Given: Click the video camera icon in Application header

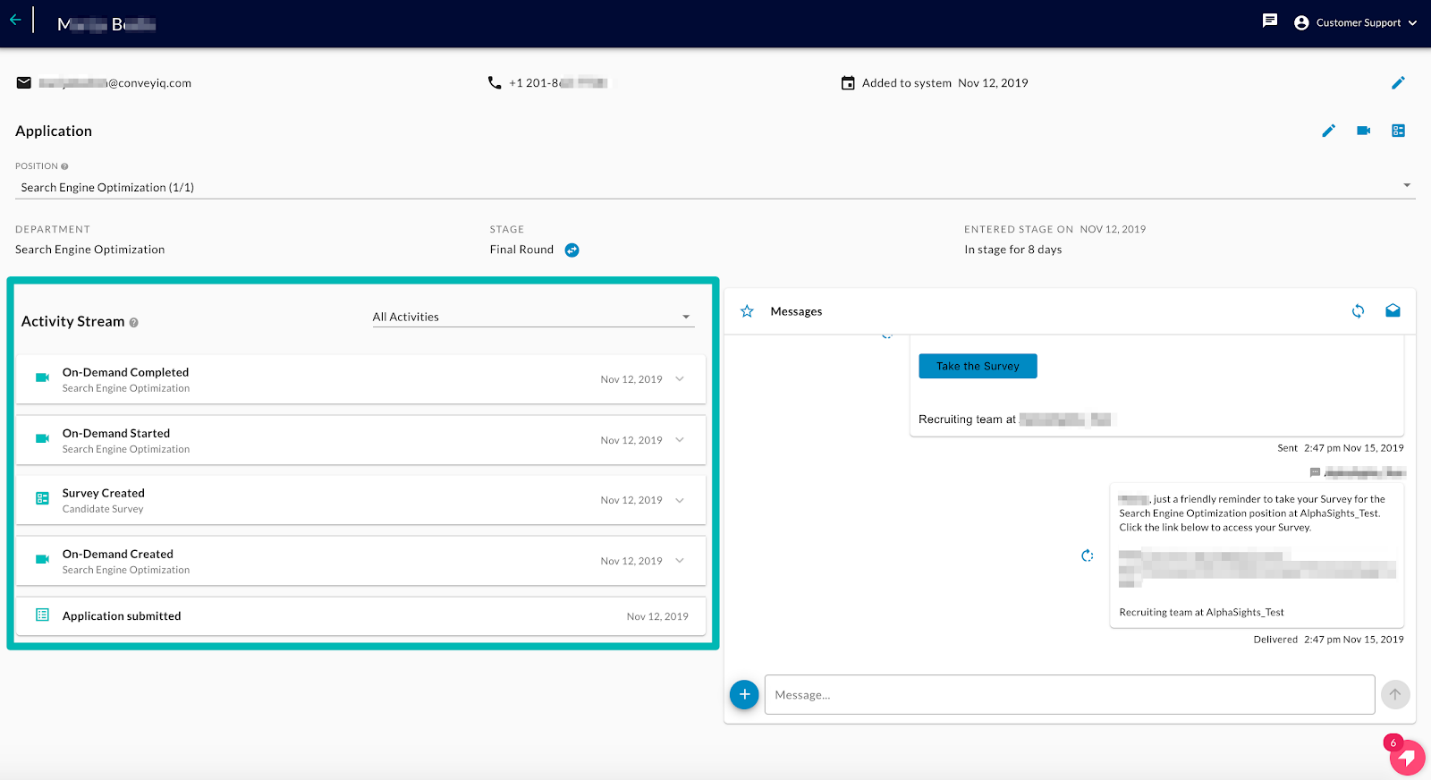Looking at the screenshot, I should coord(1363,131).
